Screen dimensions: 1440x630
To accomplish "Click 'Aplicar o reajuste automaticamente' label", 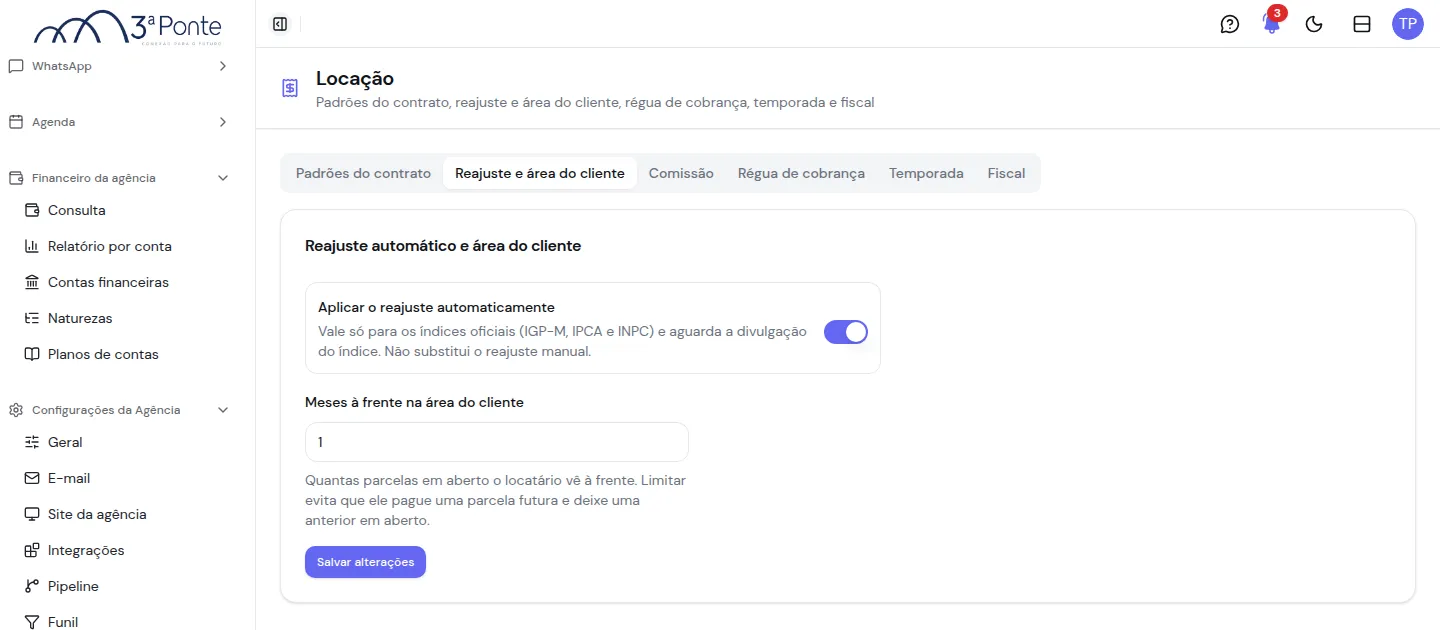I will pyautogui.click(x=436, y=307).
